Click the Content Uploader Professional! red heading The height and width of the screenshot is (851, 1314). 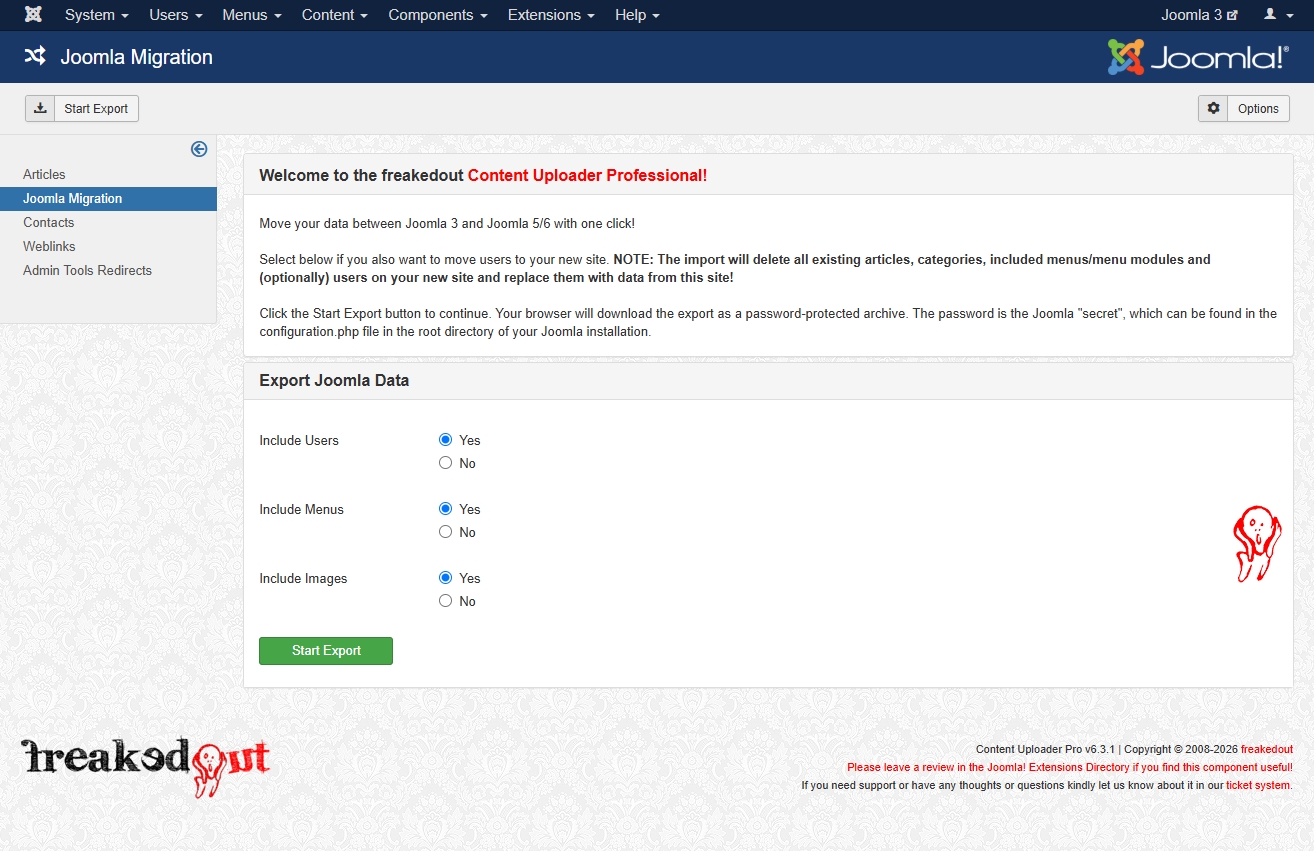(x=587, y=175)
